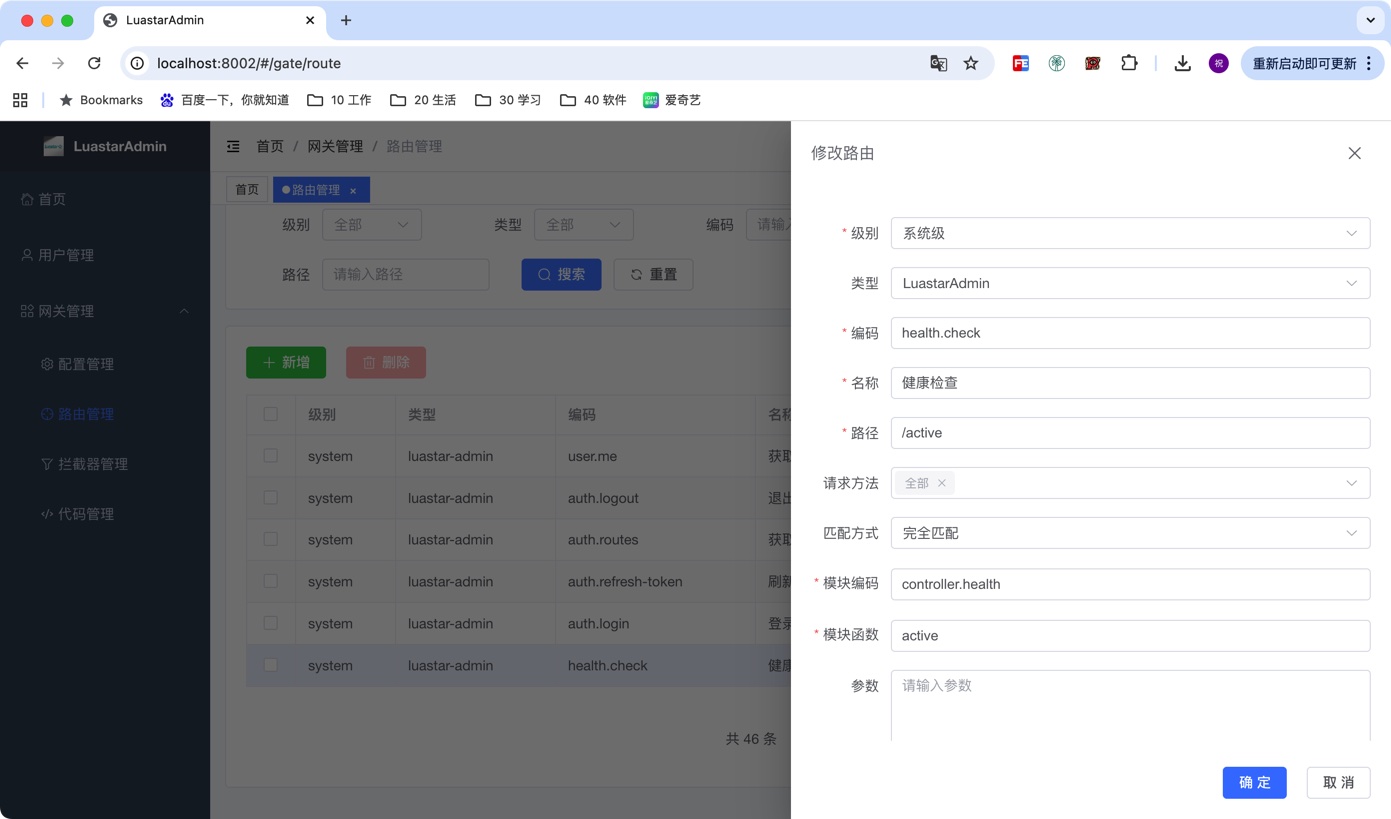Open the 级别 filter dropdown showing 全部
The width and height of the screenshot is (1391, 819).
[371, 225]
